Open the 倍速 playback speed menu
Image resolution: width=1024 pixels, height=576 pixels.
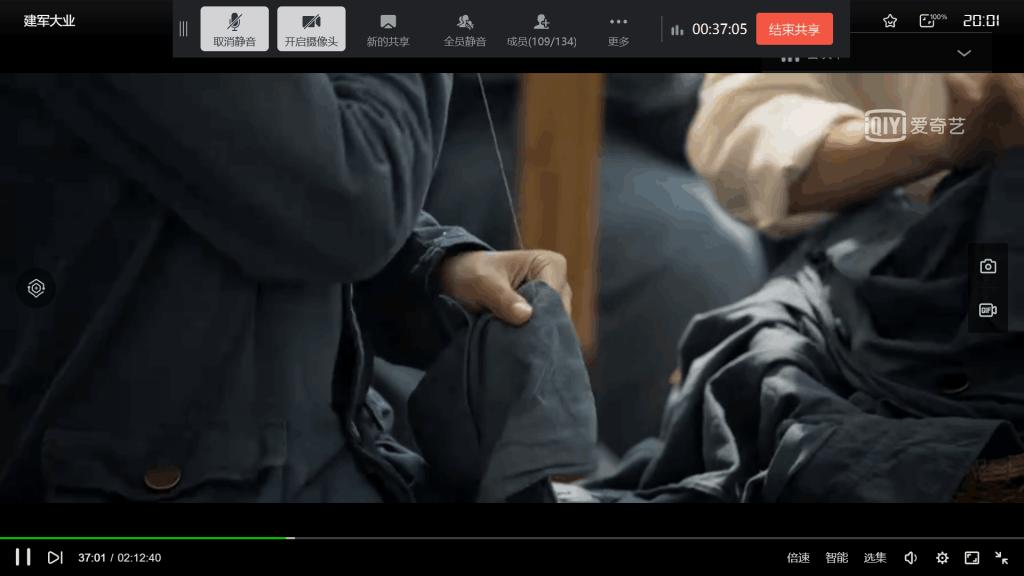[x=798, y=558]
